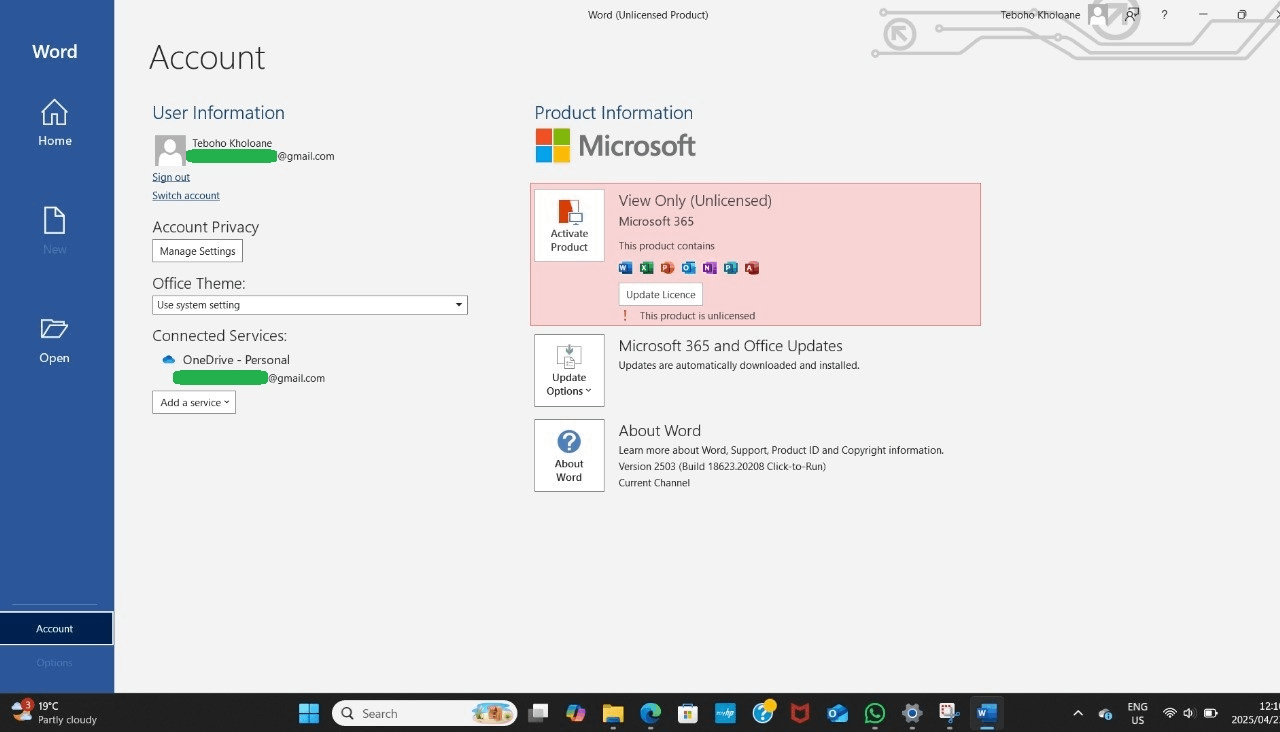
Task: Open McAfee from the taskbar
Action: [799, 713]
